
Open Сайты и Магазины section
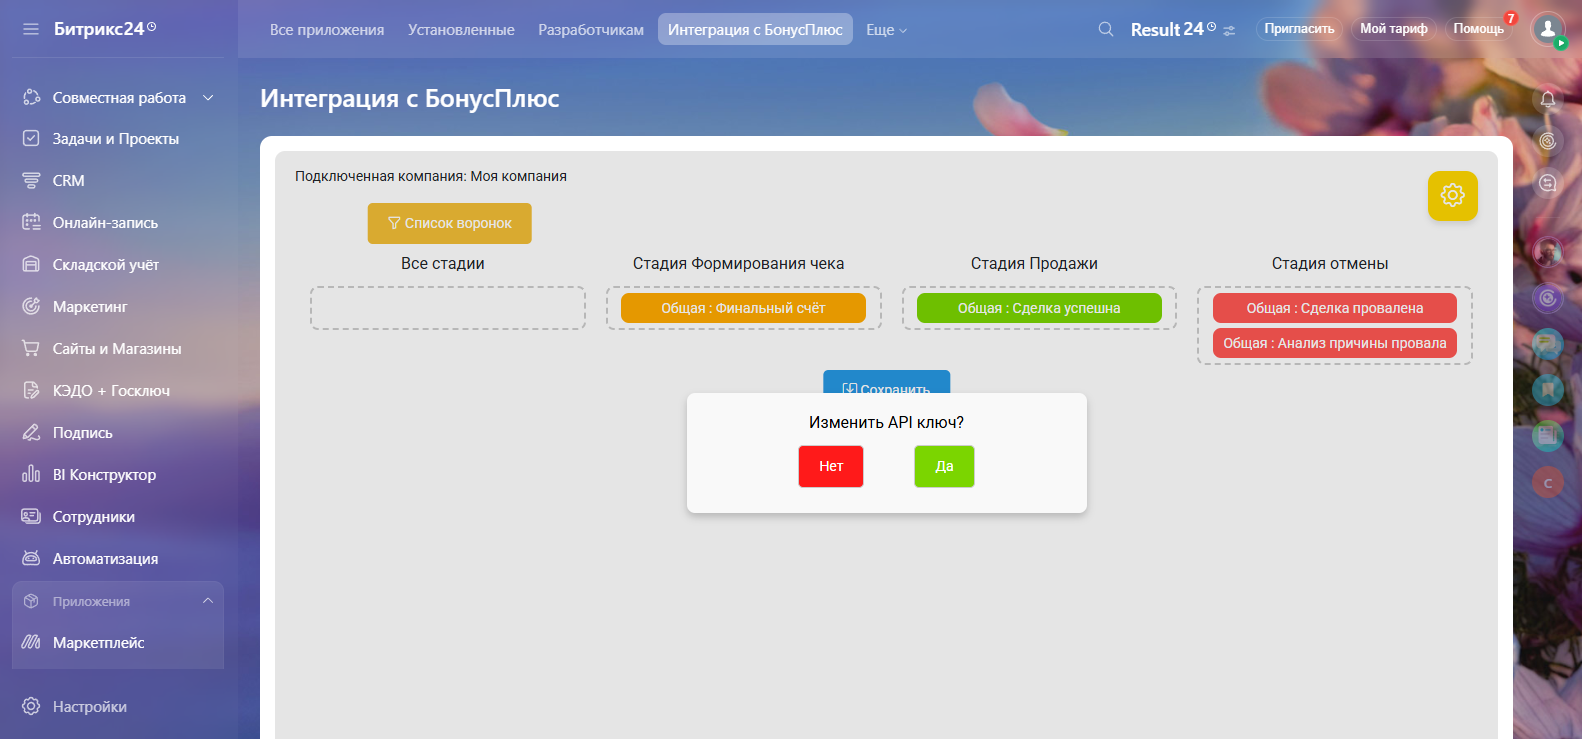[117, 349]
